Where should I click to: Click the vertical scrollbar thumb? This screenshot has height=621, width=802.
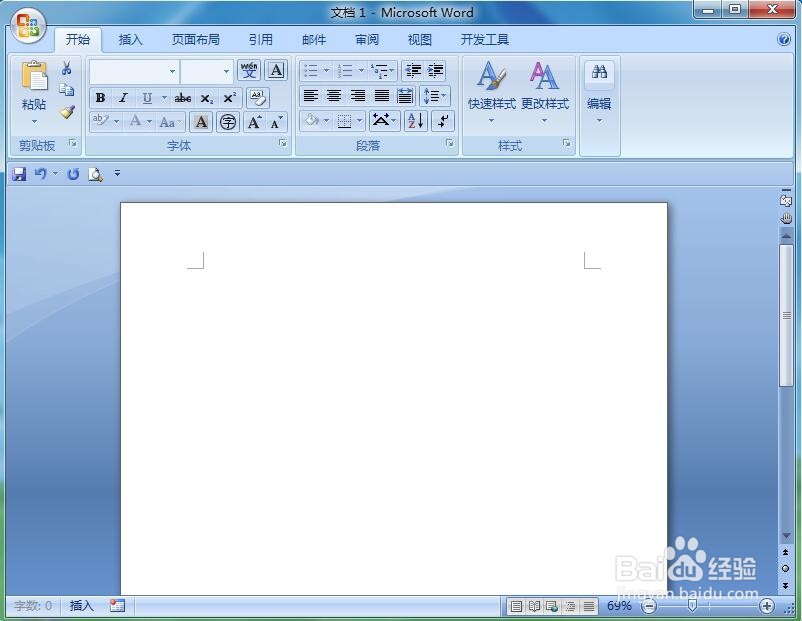[786, 316]
